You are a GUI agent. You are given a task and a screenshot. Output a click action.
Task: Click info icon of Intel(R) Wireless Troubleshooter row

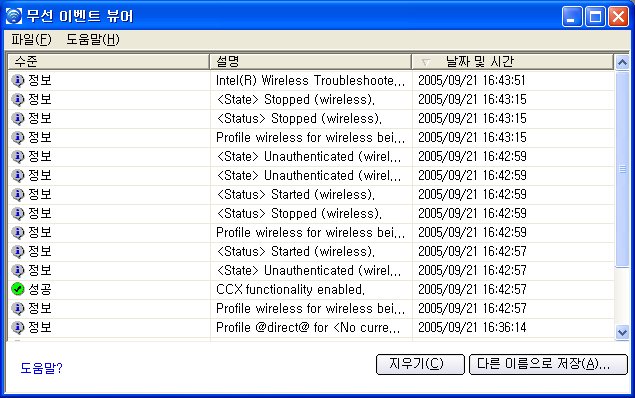coord(18,81)
